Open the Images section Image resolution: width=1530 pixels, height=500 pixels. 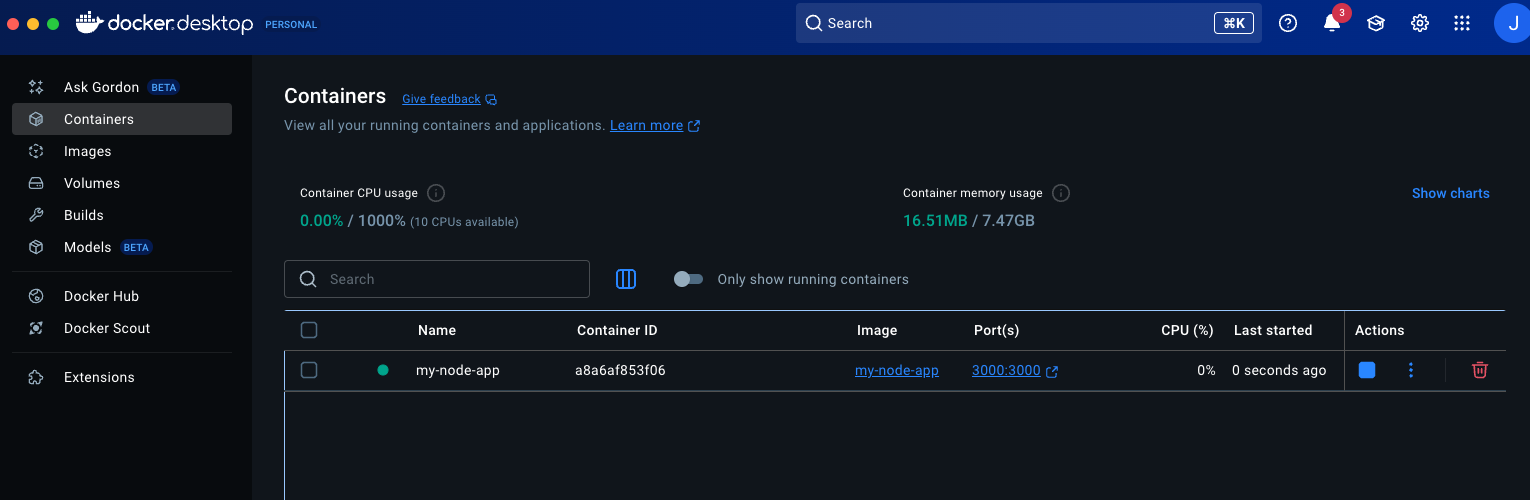[x=122, y=151]
